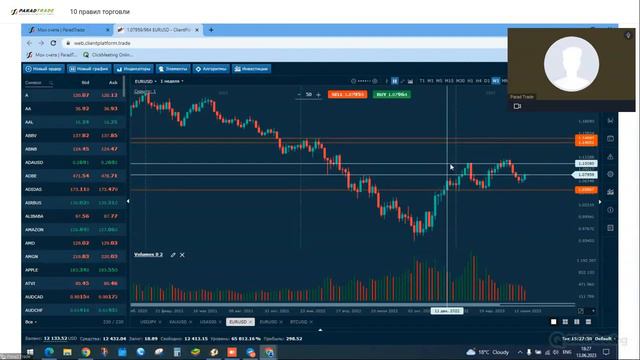Select the area chart type icon
Viewport: 640px width, 360px height.
pos(410,81)
